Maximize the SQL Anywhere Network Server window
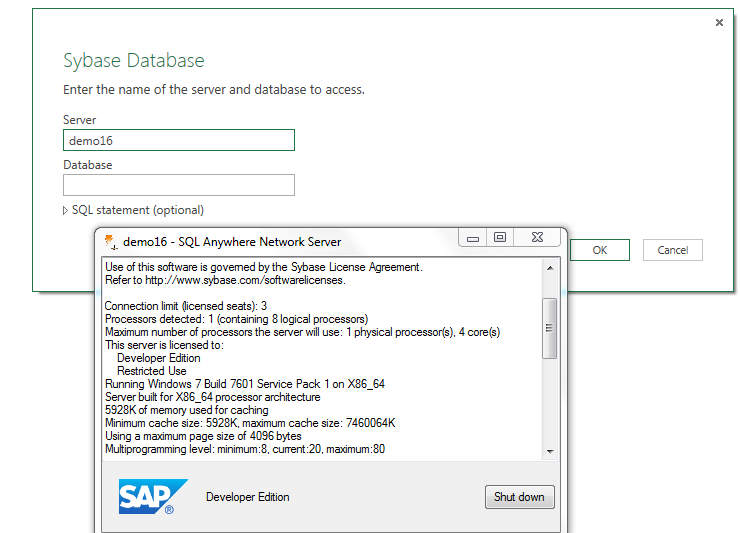Screen dimensions: 740x533 point(500,238)
